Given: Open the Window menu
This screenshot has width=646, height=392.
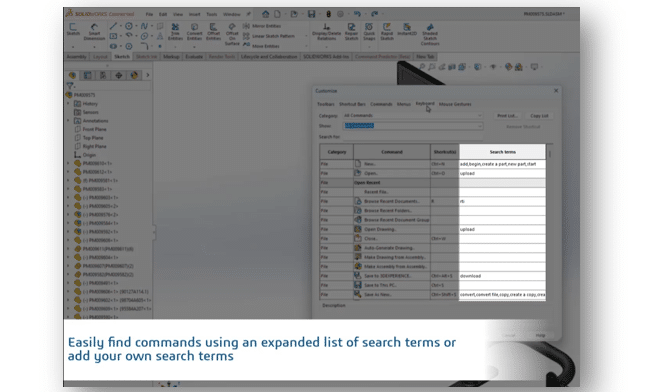Looking at the screenshot, I should click(x=231, y=14).
